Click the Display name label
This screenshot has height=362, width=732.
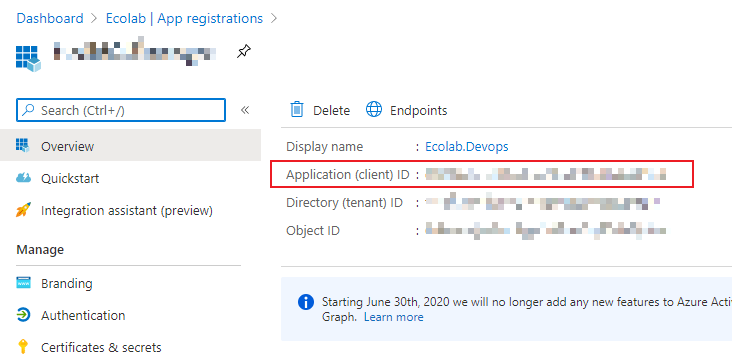click(x=324, y=147)
